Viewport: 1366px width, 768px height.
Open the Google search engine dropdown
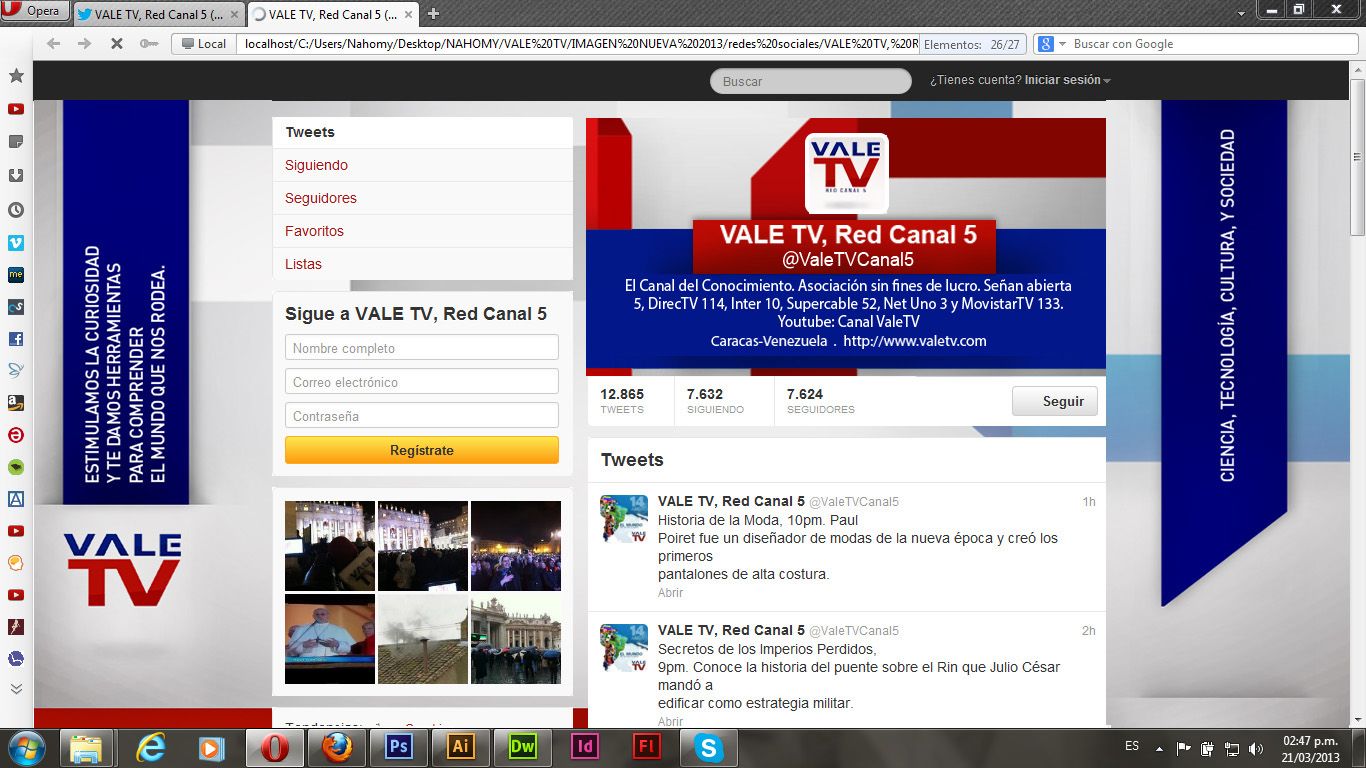[1052, 44]
